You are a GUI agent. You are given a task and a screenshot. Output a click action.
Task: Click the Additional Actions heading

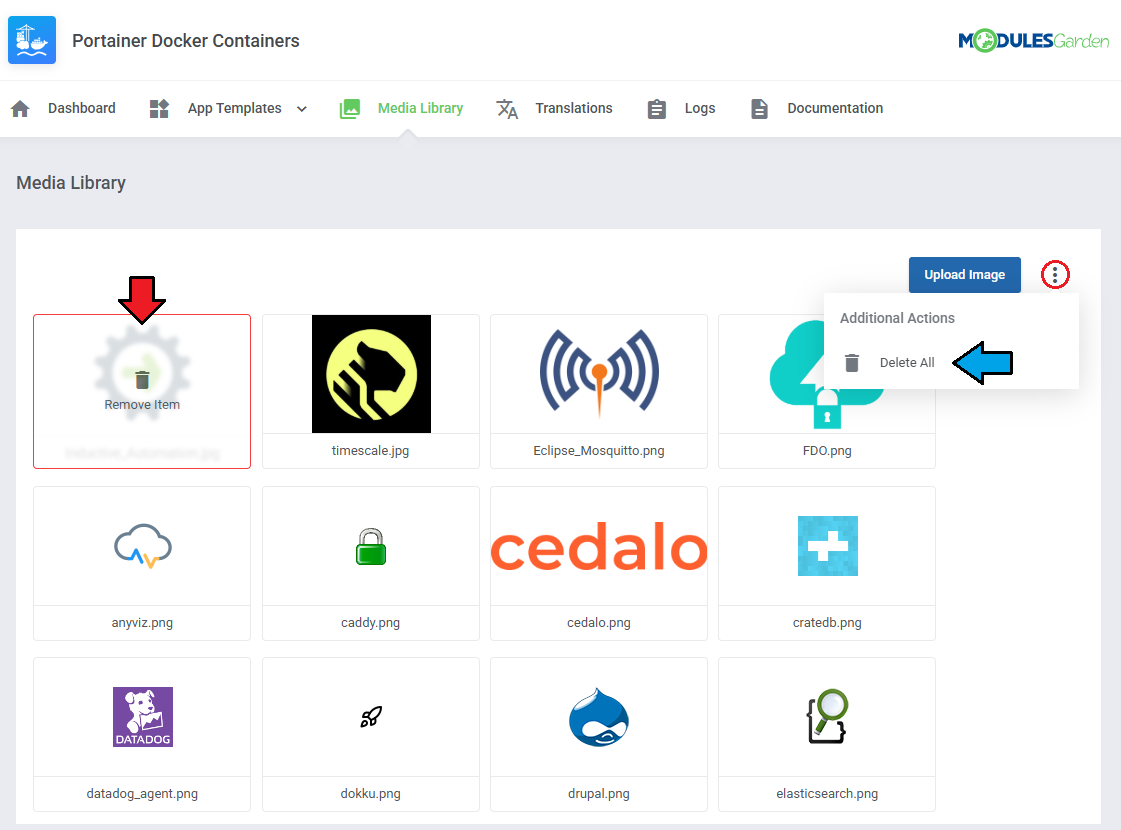pos(897,318)
